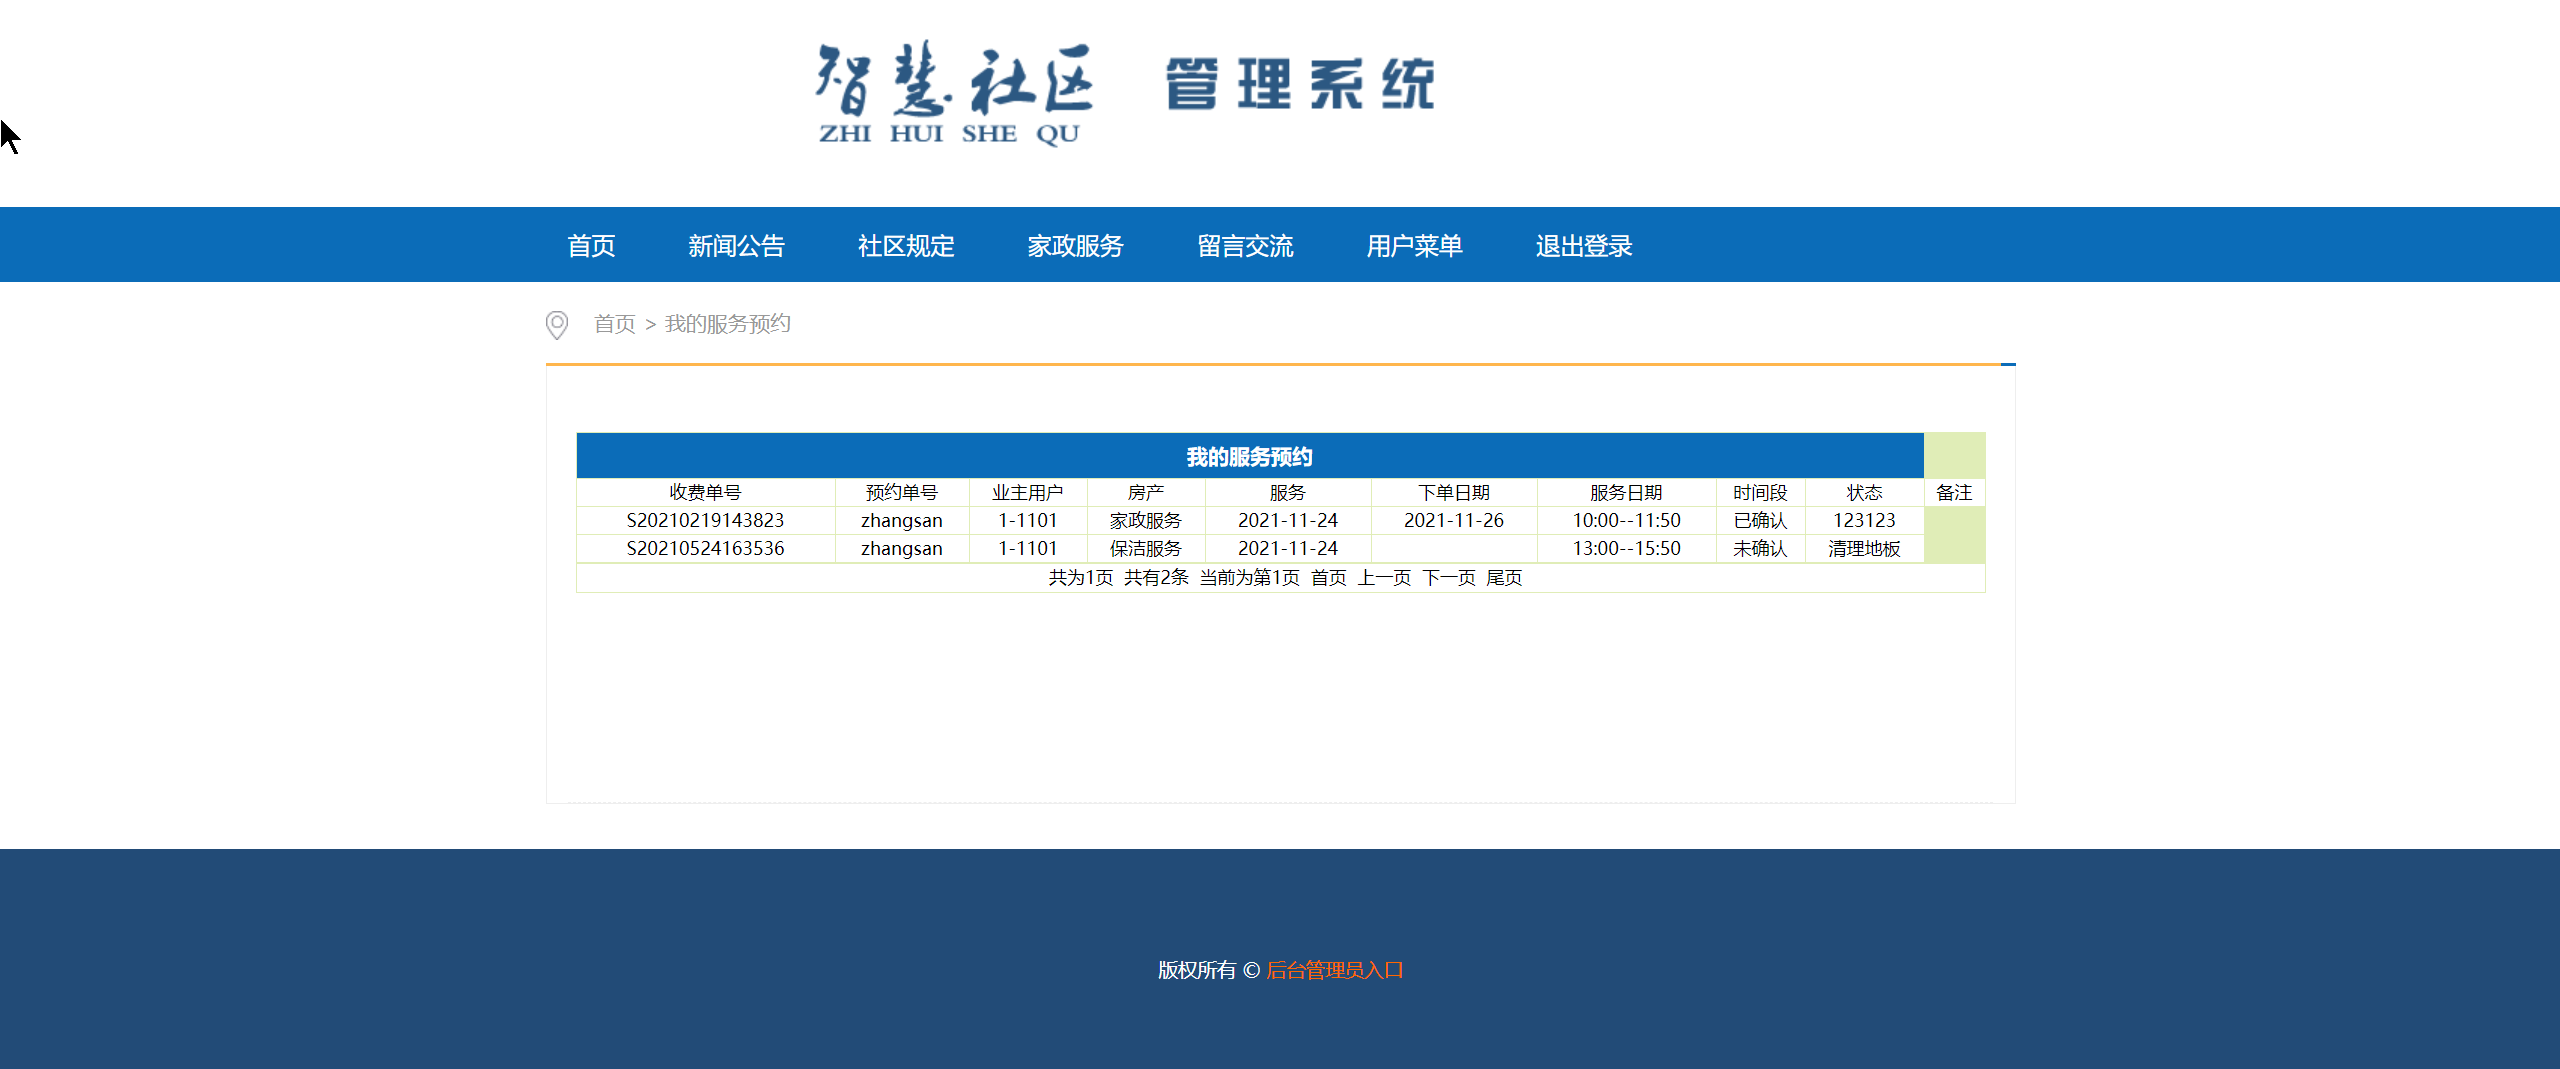The height and width of the screenshot is (1069, 2560).
Task: Click the 预约单号 column header
Action: tap(902, 493)
